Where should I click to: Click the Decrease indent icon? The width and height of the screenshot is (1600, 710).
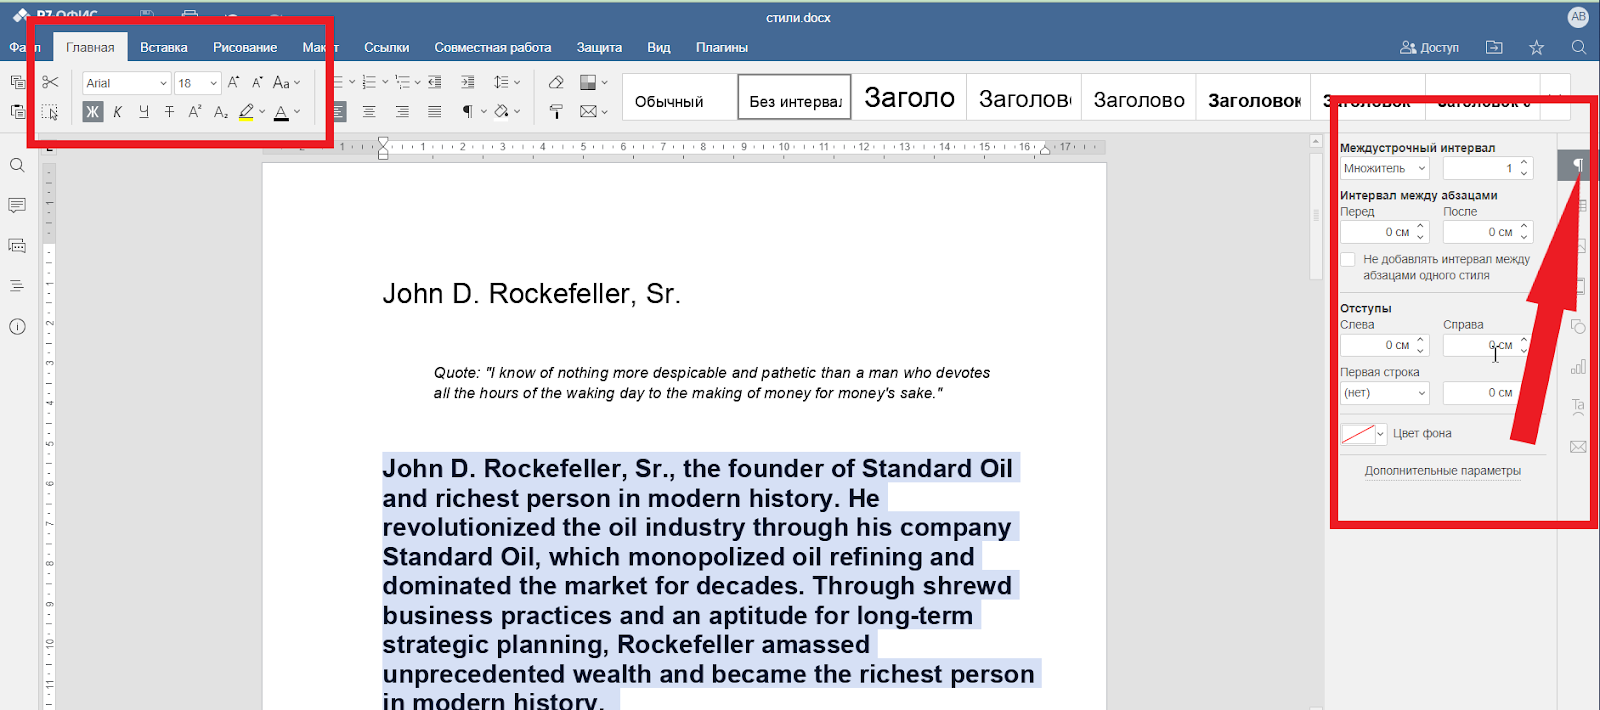[x=435, y=82]
